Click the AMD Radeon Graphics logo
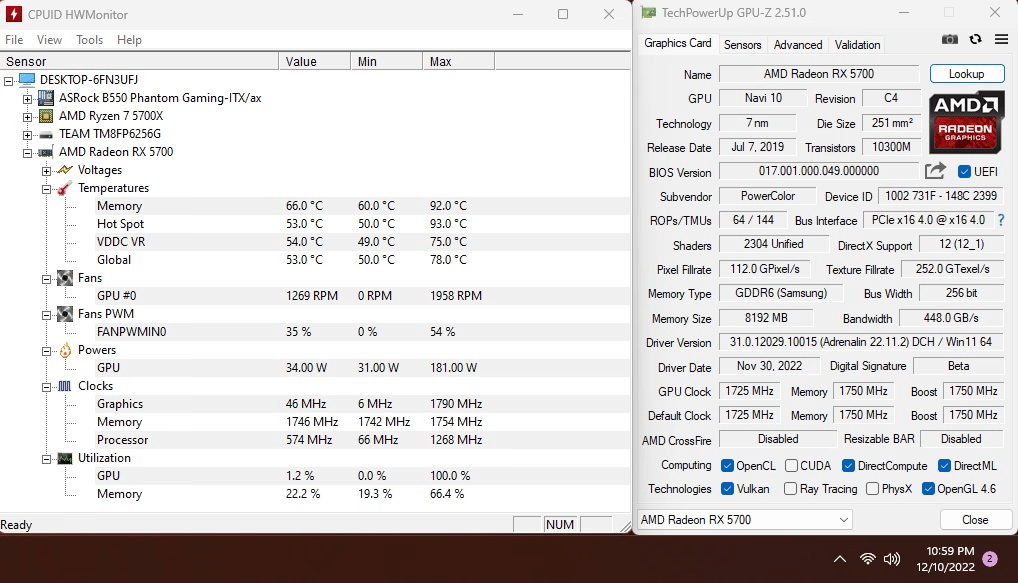 click(x=966, y=122)
